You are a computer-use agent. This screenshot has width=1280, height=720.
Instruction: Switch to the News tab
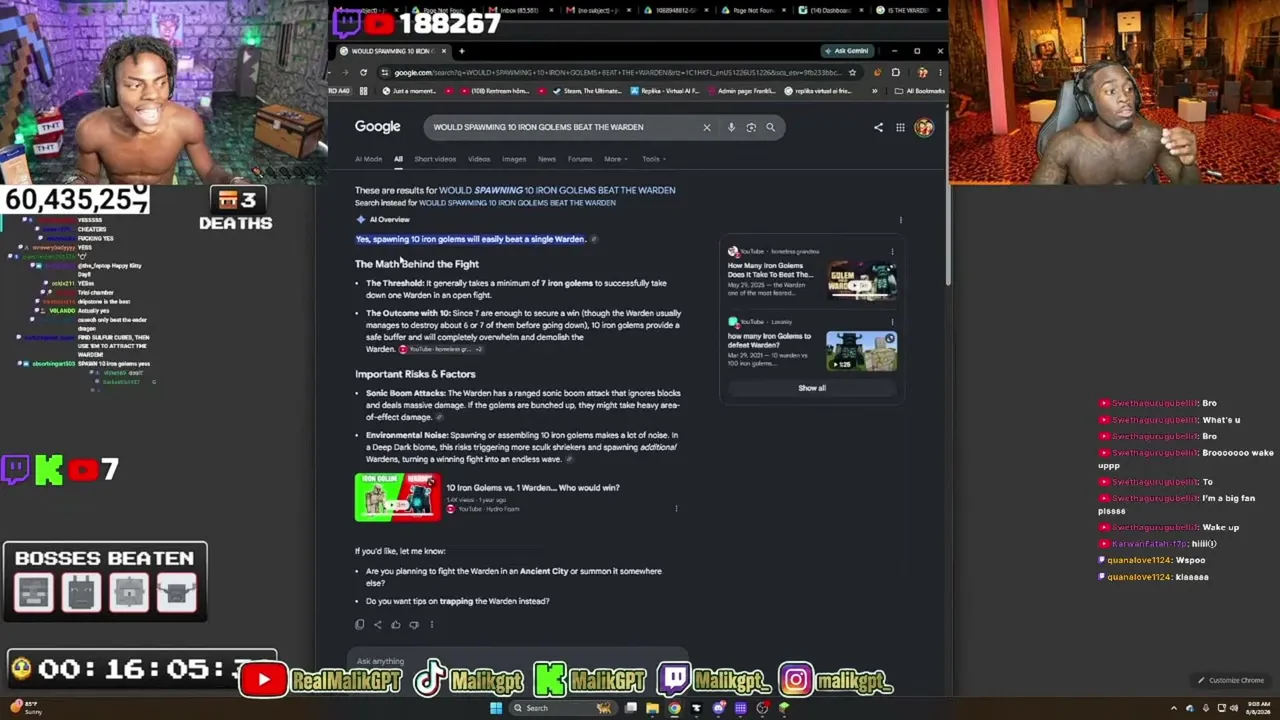[547, 159]
